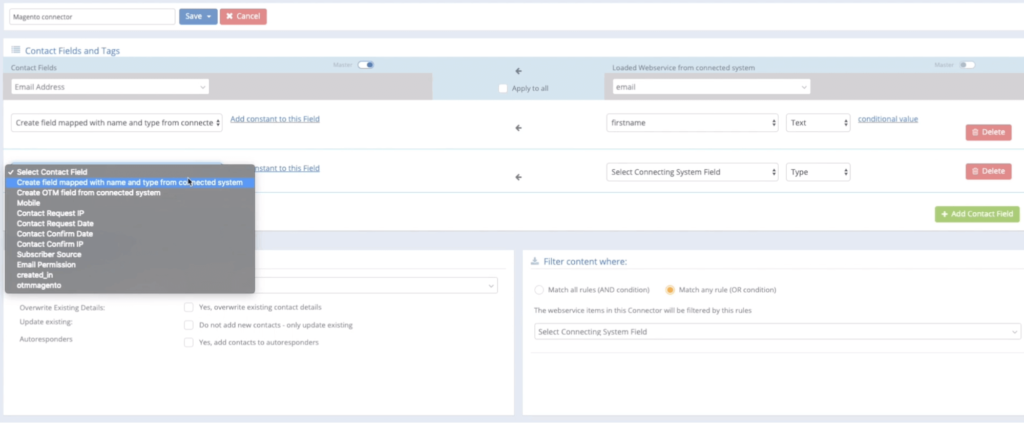1024x423 pixels.
Task: Choose Contact Request IP option
Action: coord(130,213)
